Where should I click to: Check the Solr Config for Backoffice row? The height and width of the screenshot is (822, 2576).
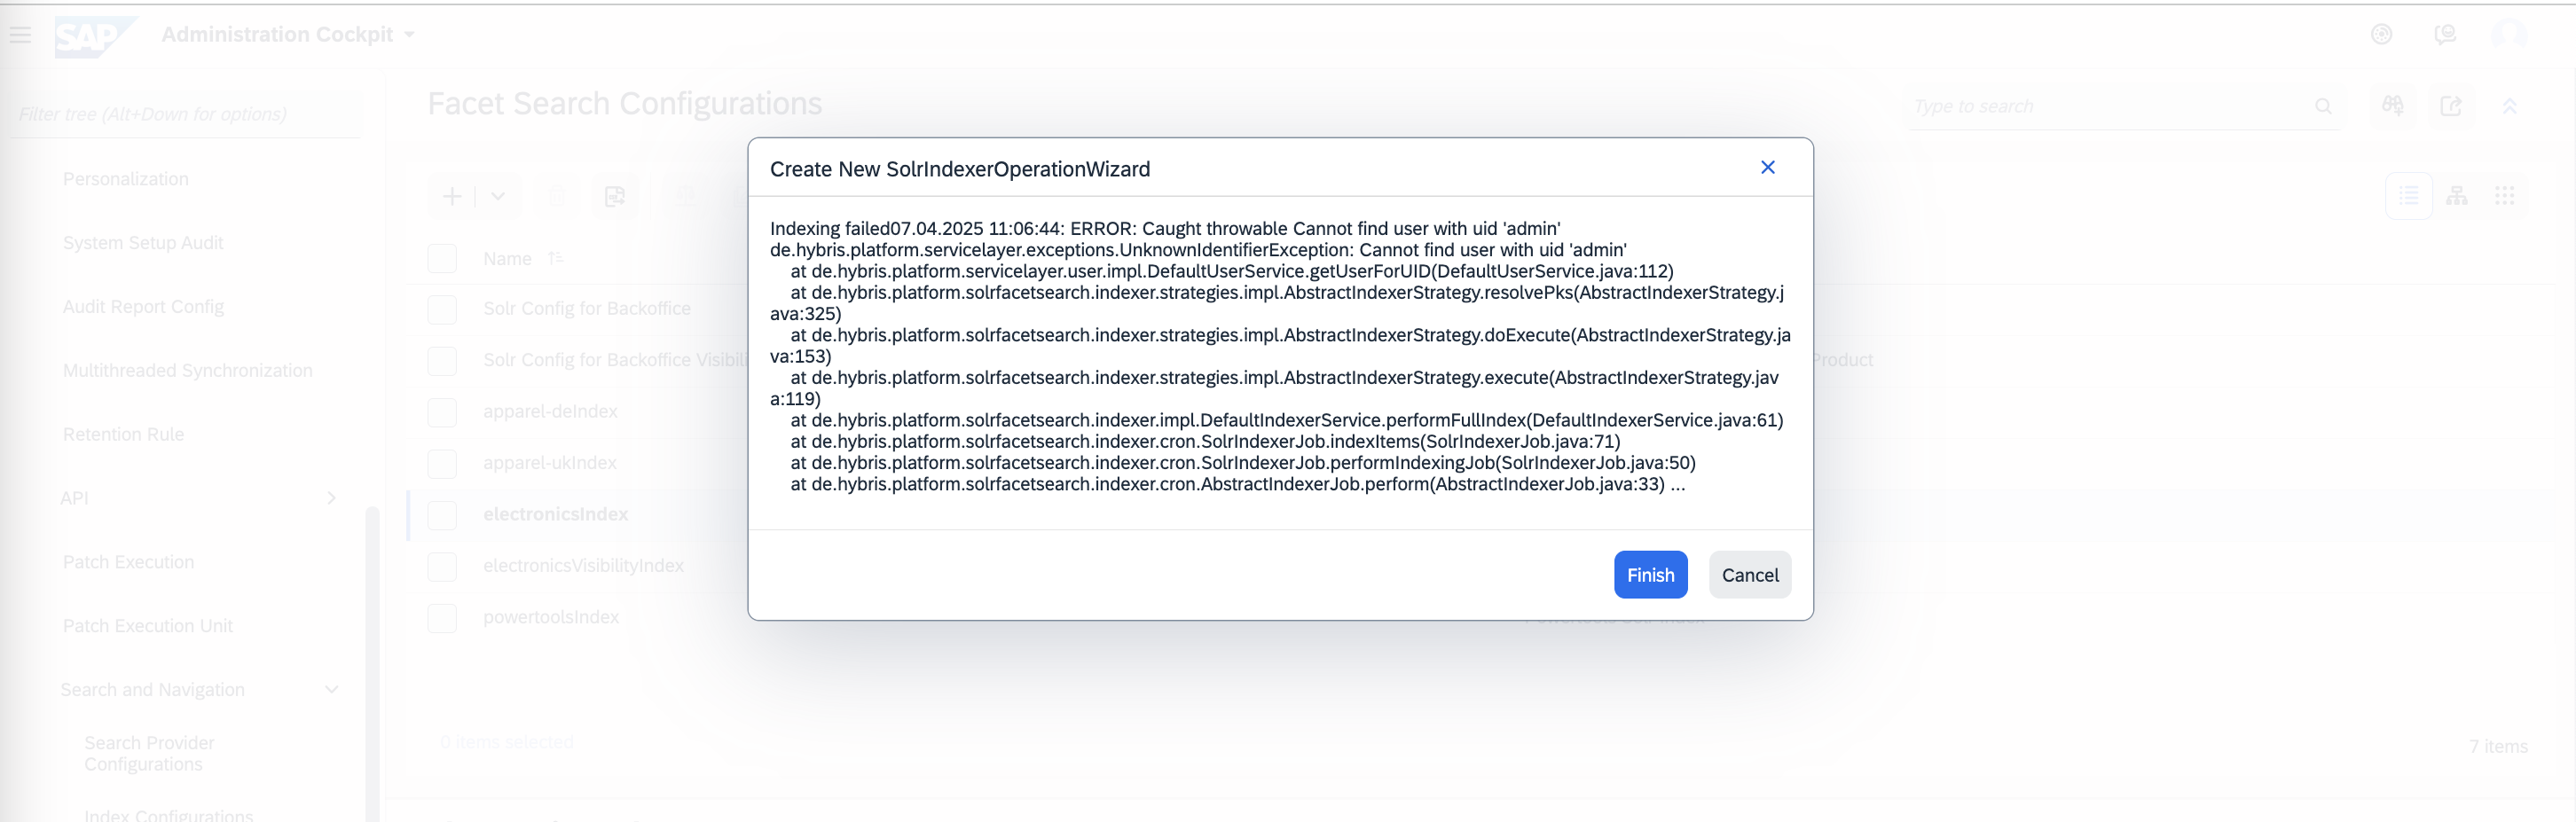point(442,309)
